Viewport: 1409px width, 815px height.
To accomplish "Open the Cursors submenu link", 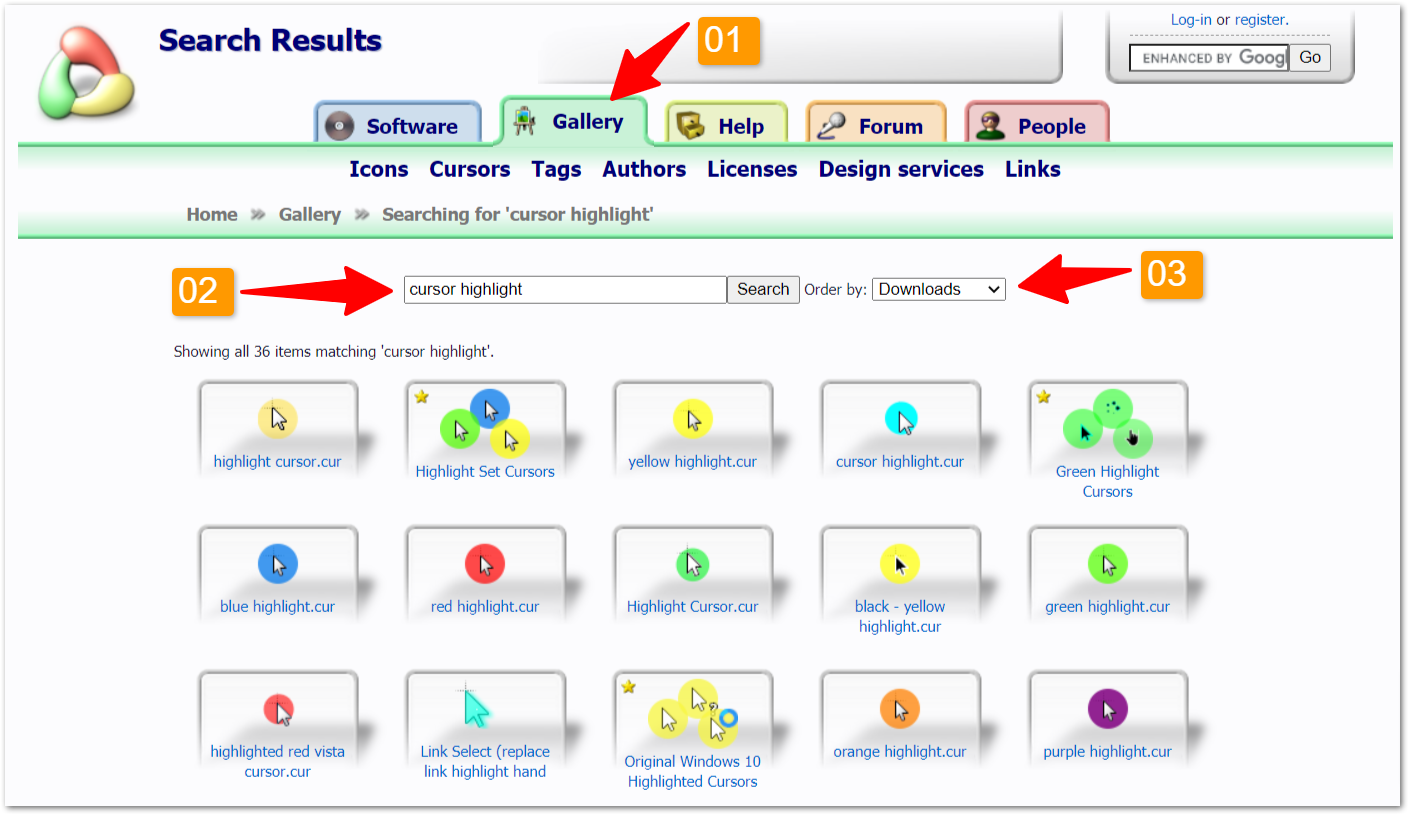I will tap(470, 169).
